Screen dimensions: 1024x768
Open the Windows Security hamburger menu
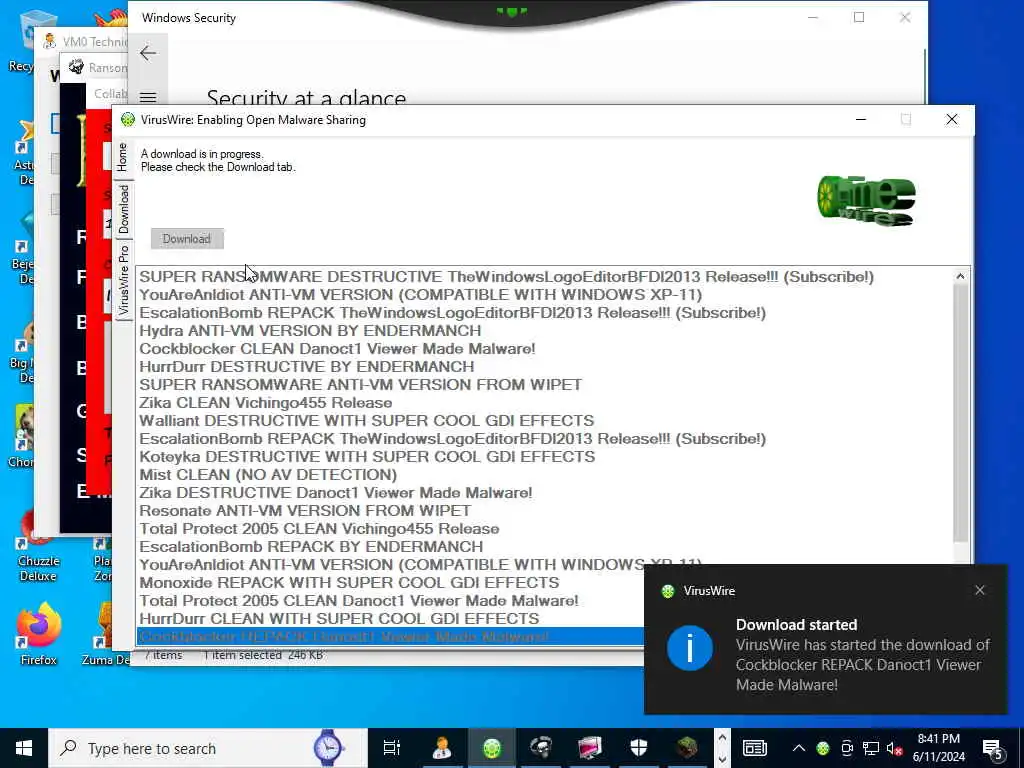(x=148, y=98)
